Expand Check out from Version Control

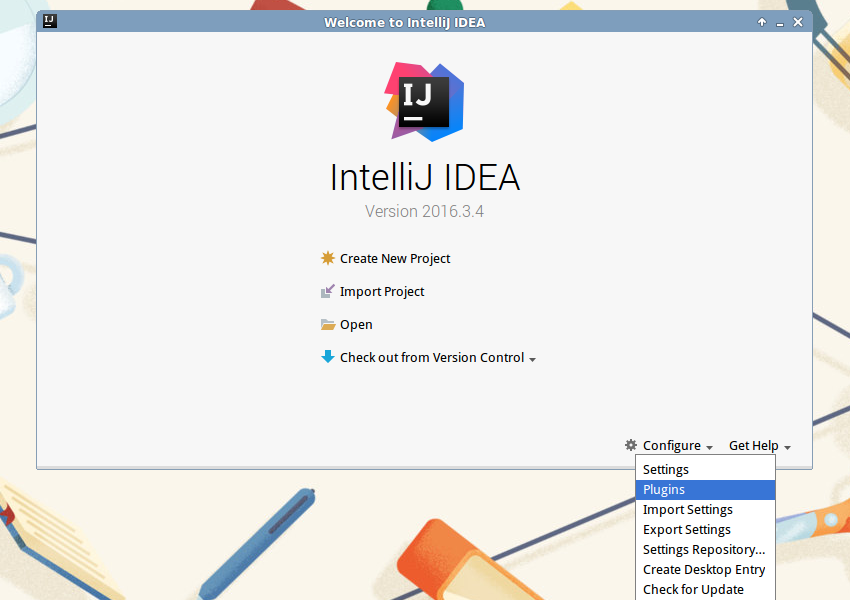(x=437, y=358)
